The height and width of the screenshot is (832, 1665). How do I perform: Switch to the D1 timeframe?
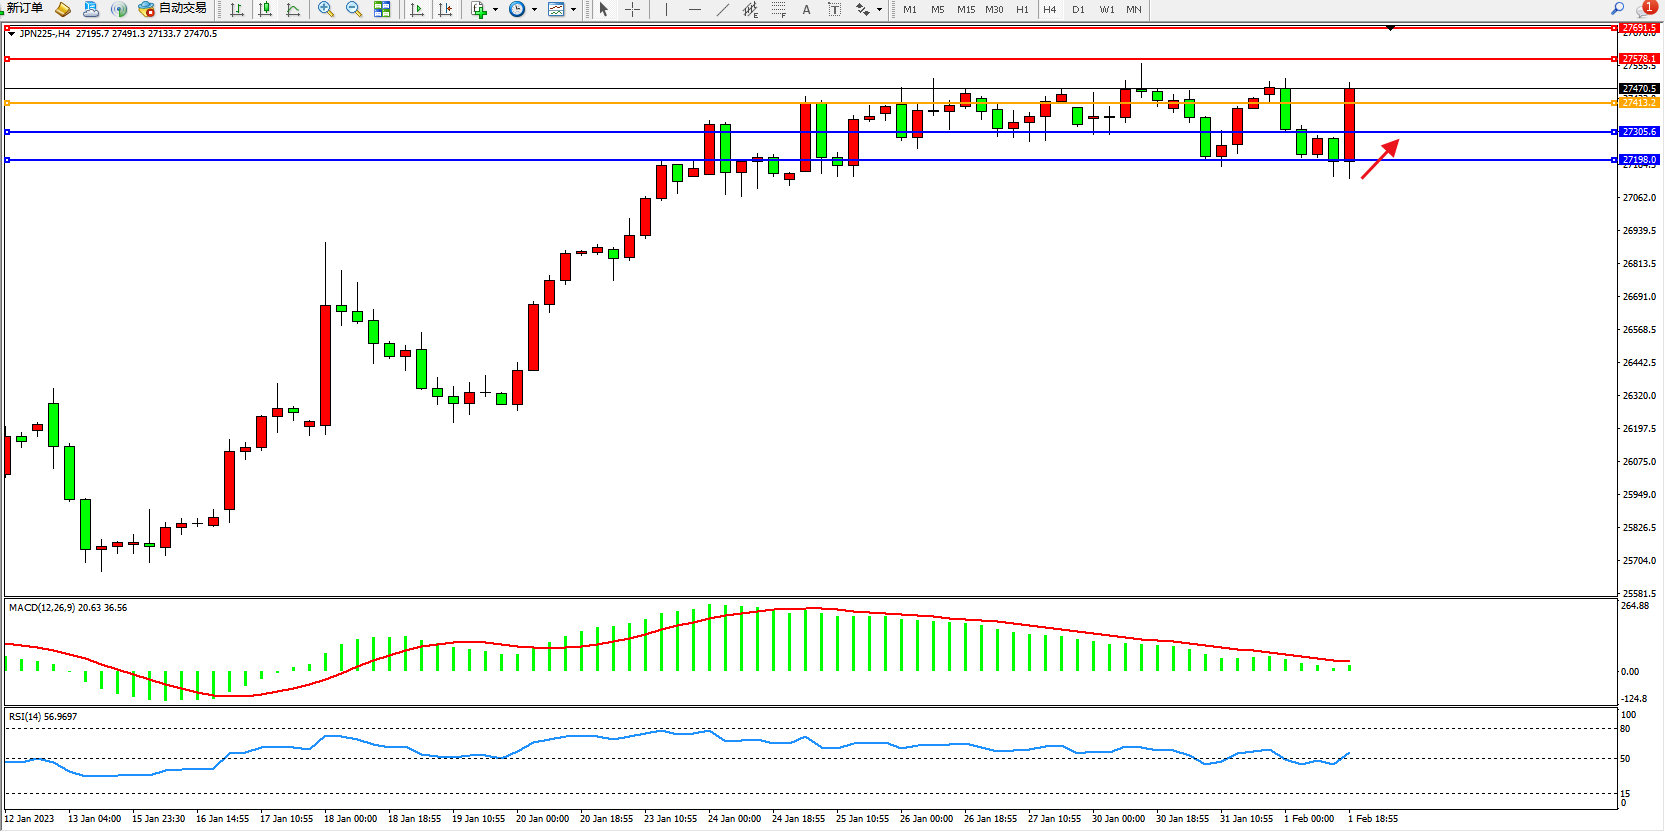pos(1078,9)
